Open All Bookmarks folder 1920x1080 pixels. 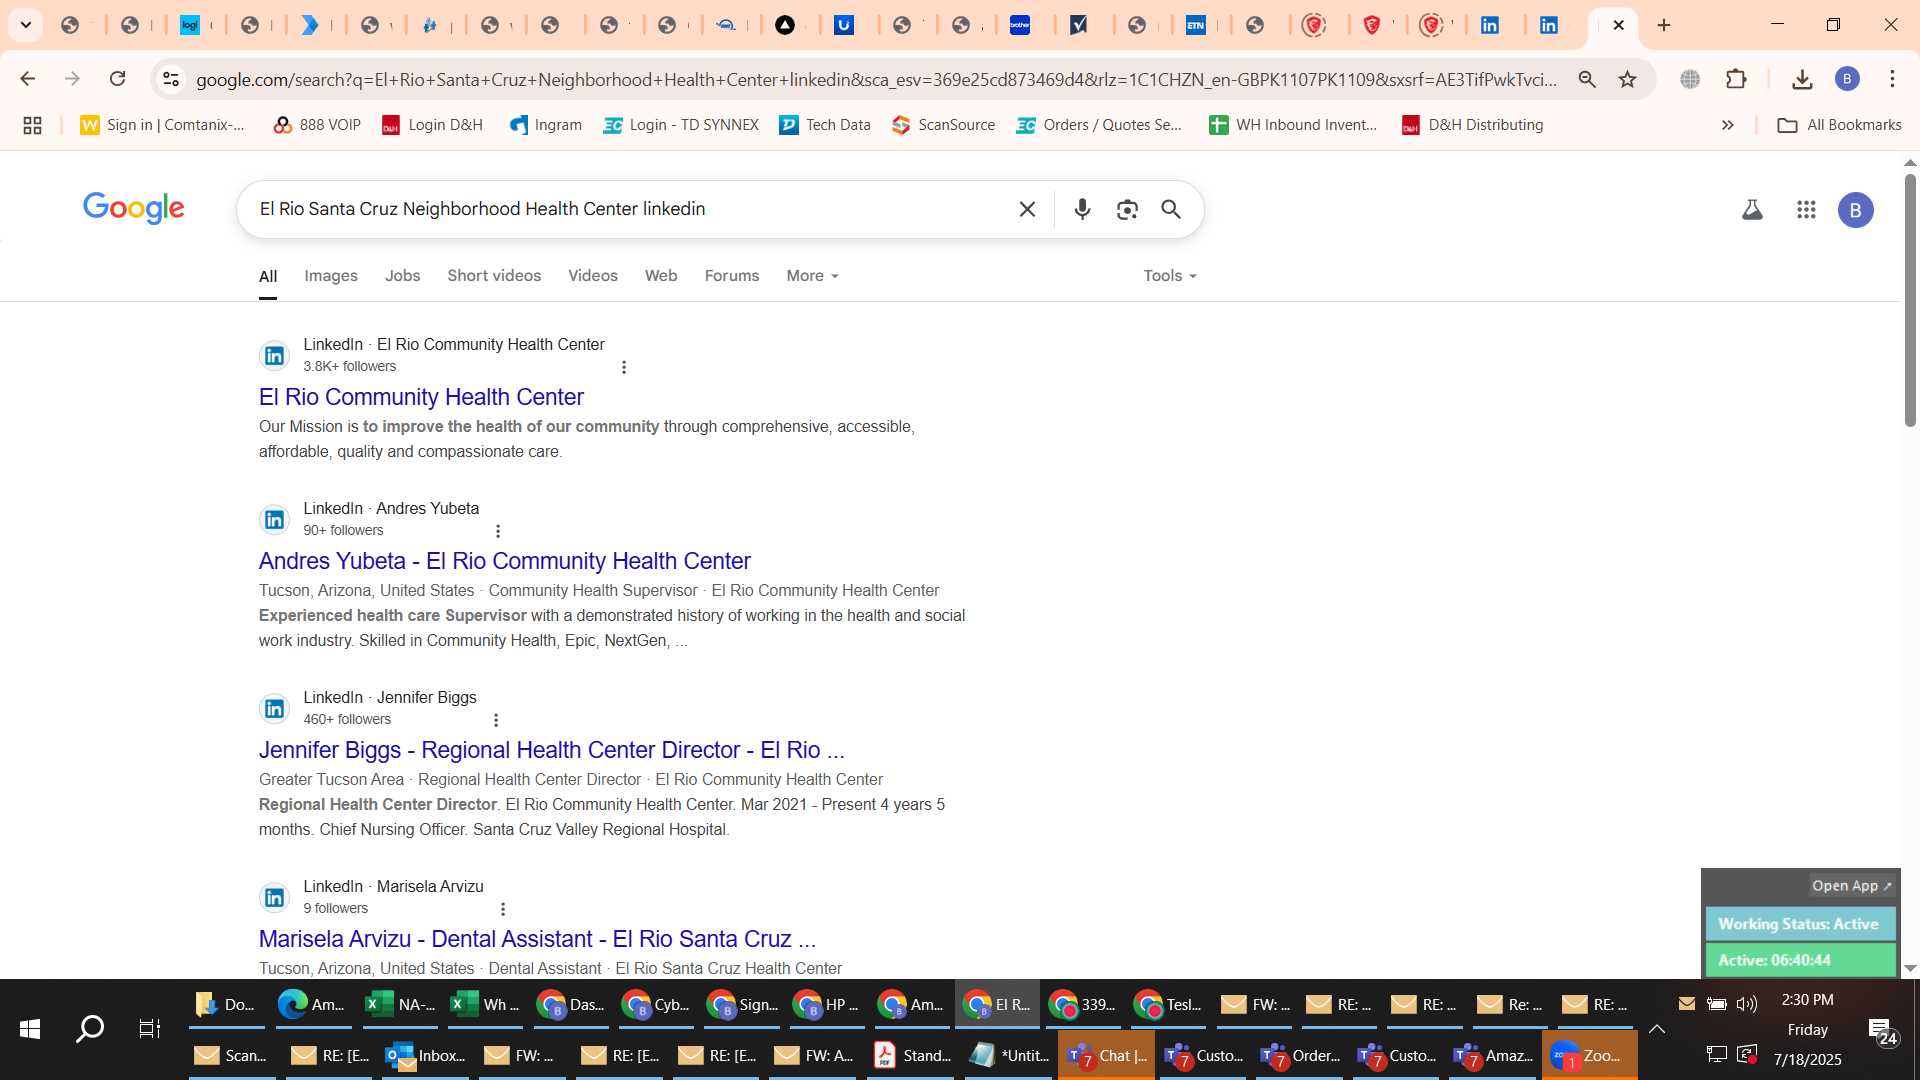pyautogui.click(x=1840, y=125)
